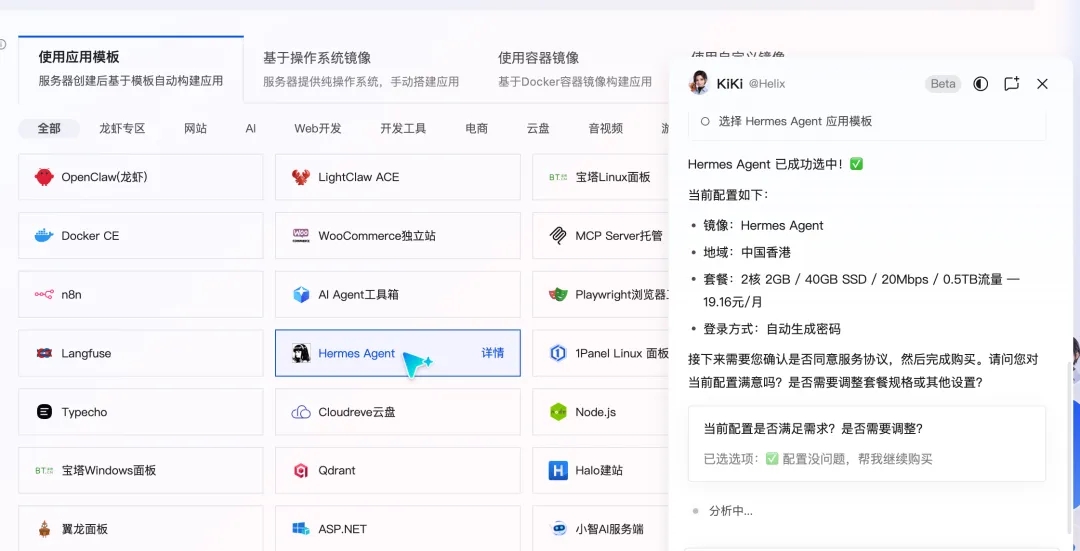The image size is (1080, 551).
Task: Click the Qdrant template name
Action: (x=337, y=470)
